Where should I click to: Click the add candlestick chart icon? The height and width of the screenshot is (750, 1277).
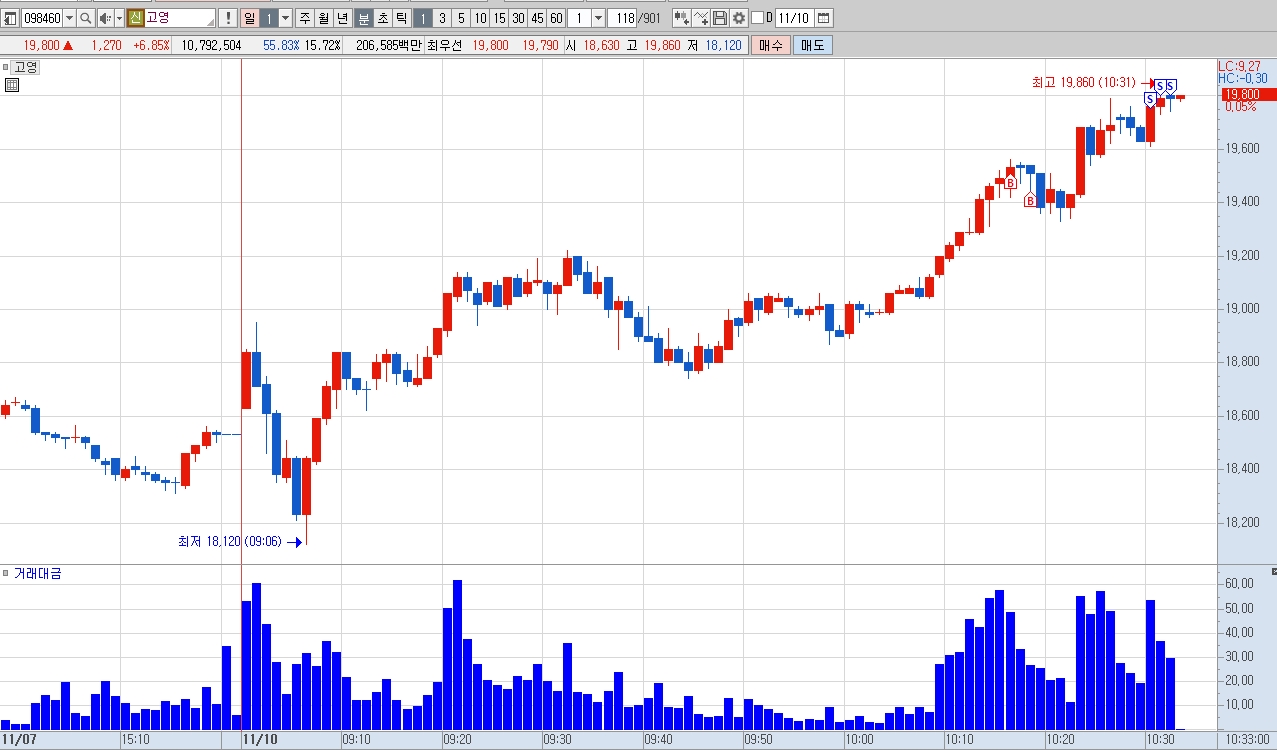click(682, 18)
